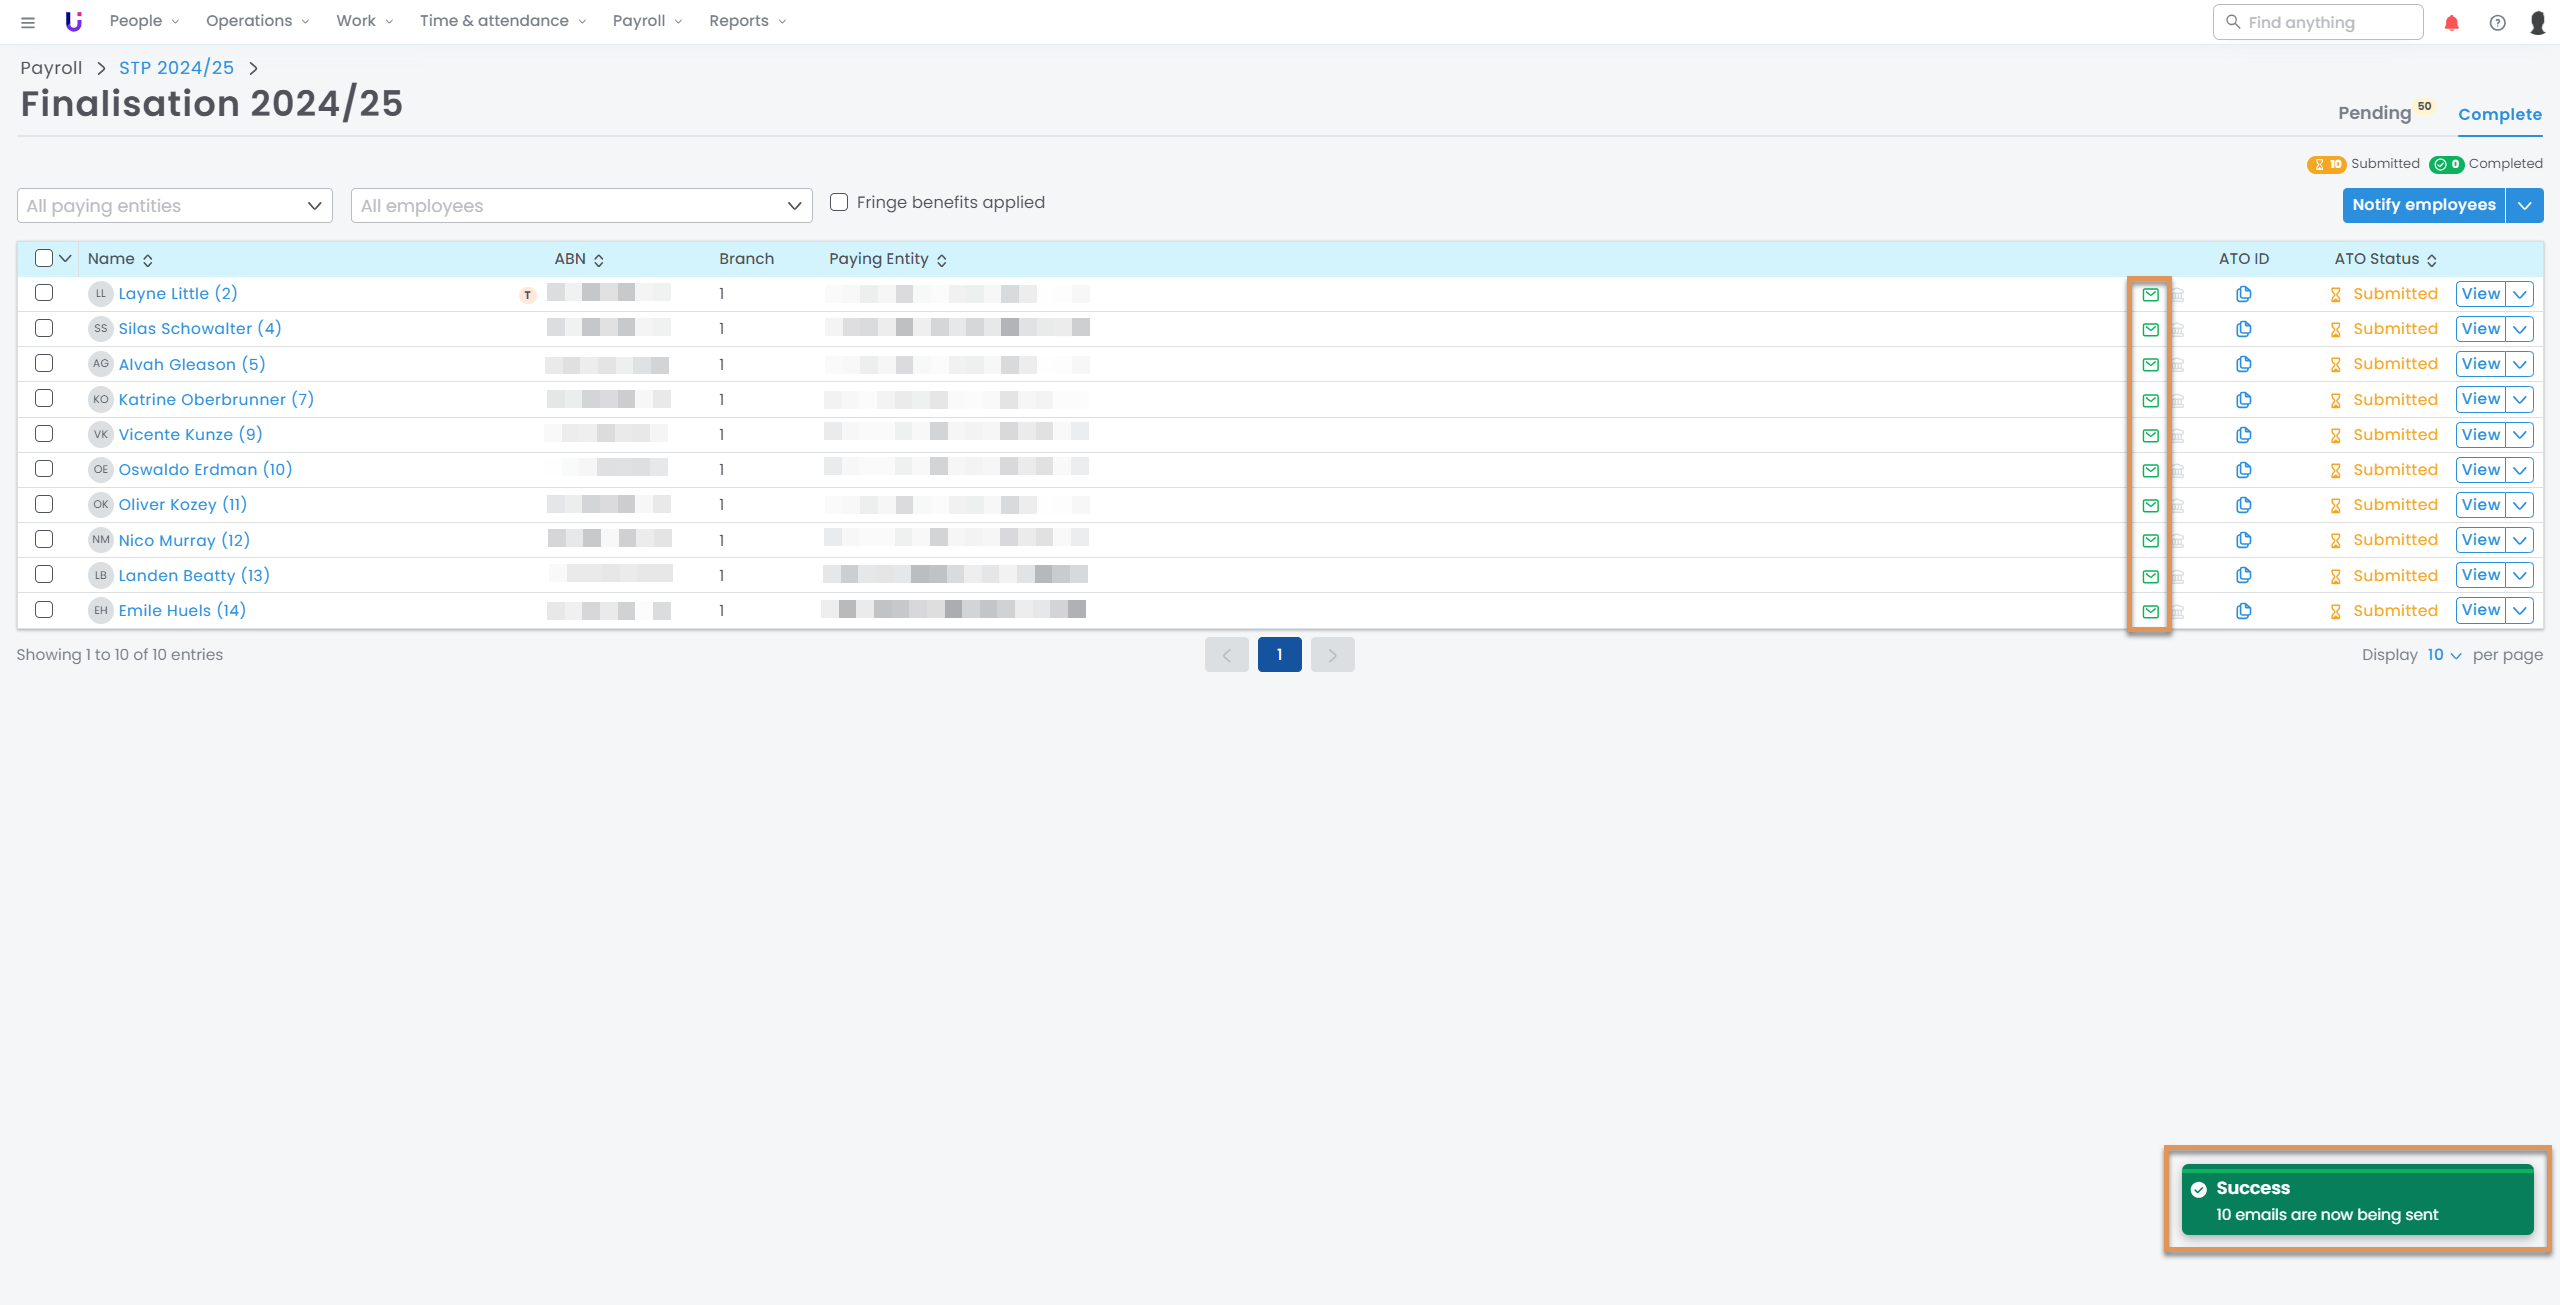This screenshot has width=2560, height=1305.
Task: Click green email icon for Layne Little
Action: click(2150, 294)
